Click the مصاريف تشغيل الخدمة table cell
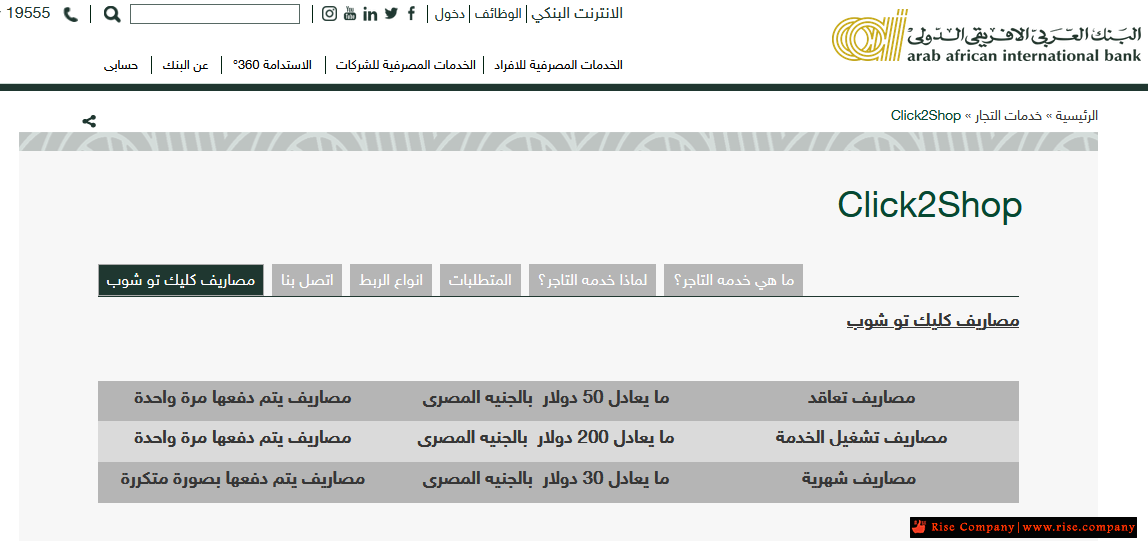The width and height of the screenshot is (1148, 541). [x=861, y=439]
